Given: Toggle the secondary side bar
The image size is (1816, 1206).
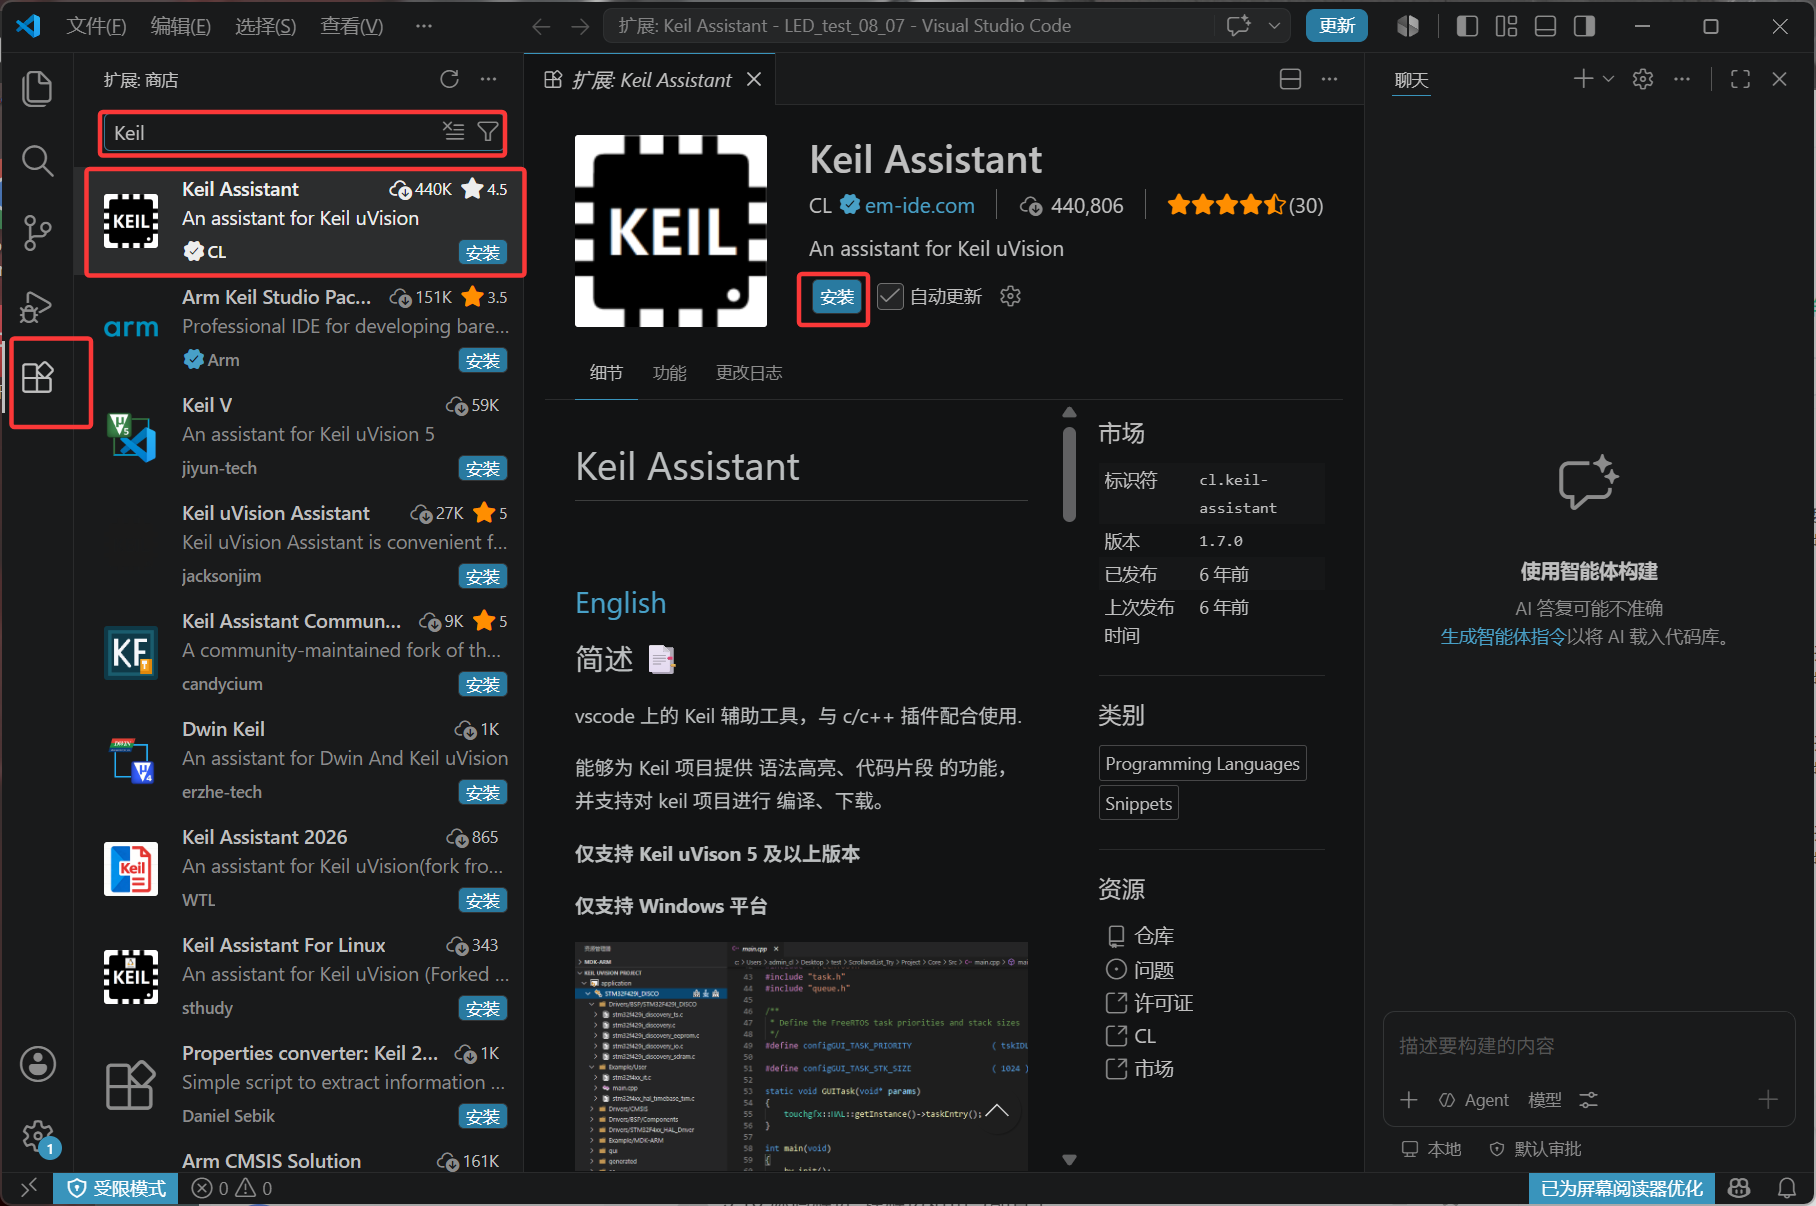Looking at the screenshot, I should [x=1585, y=26].
